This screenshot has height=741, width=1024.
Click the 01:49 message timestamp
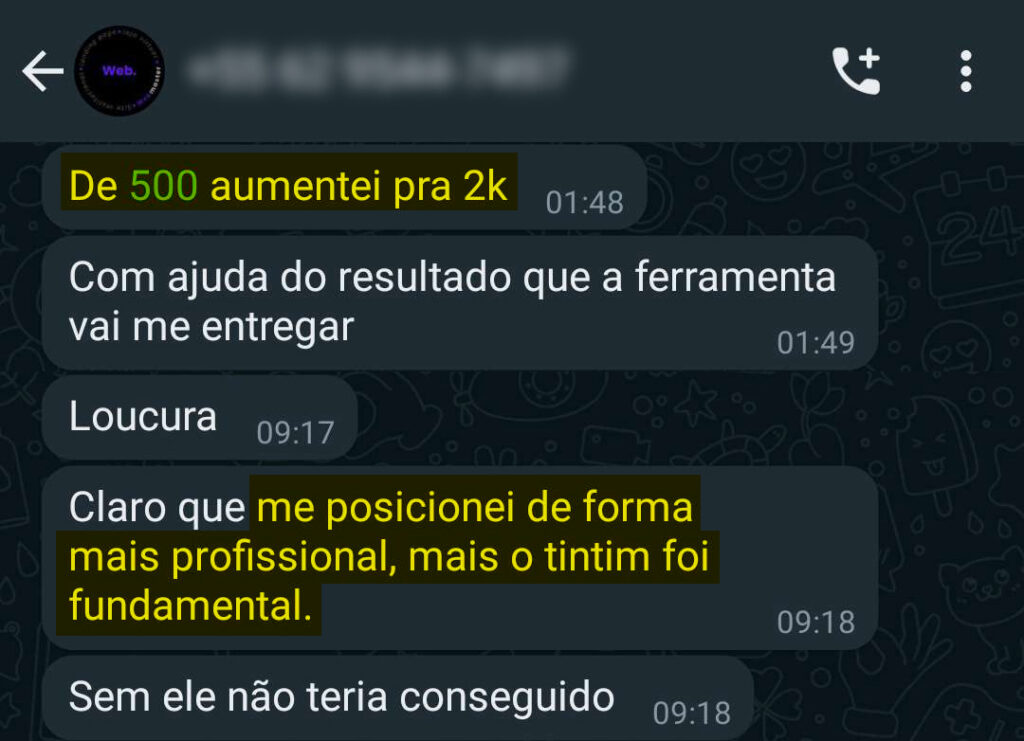tap(816, 343)
